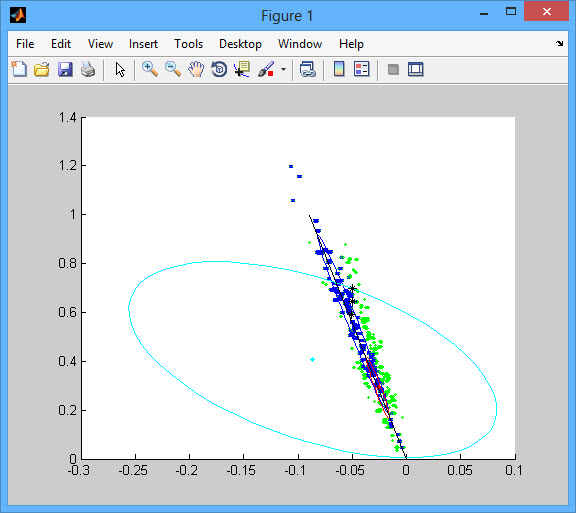Image resolution: width=576 pixels, height=513 pixels.
Task: Enable the Rotate 3D tool
Action: (219, 69)
